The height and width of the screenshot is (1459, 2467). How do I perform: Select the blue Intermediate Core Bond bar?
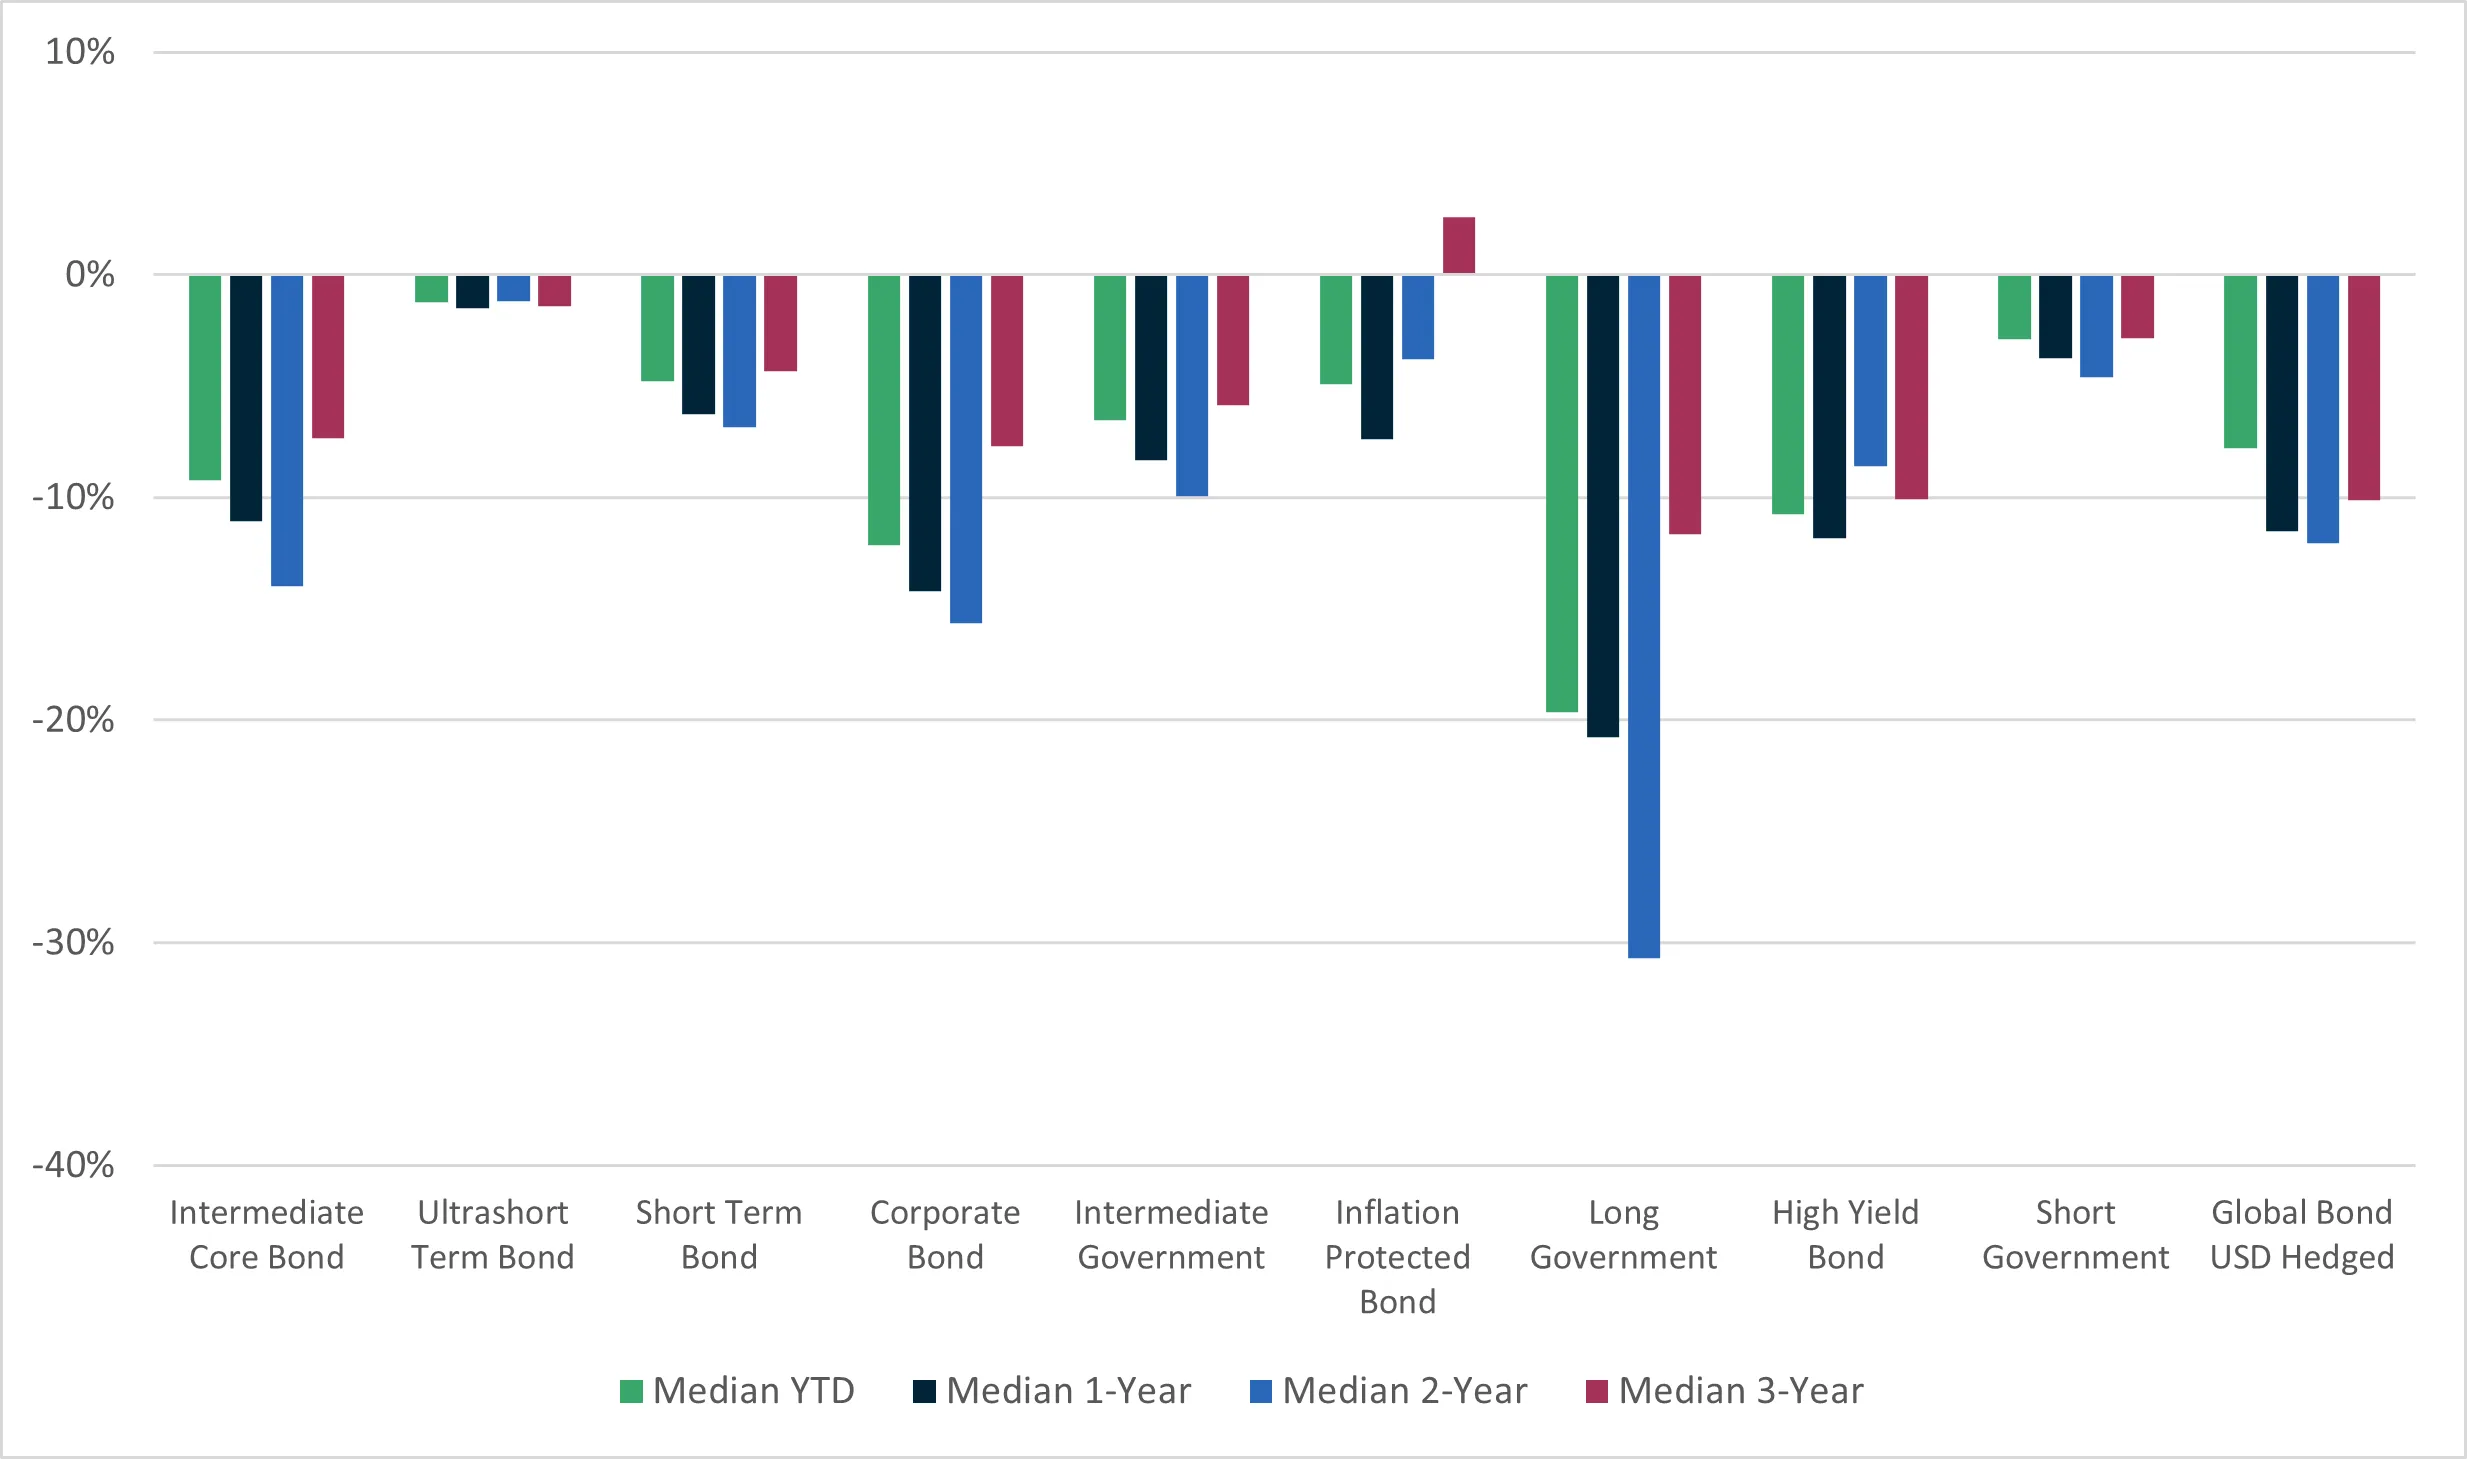[287, 430]
